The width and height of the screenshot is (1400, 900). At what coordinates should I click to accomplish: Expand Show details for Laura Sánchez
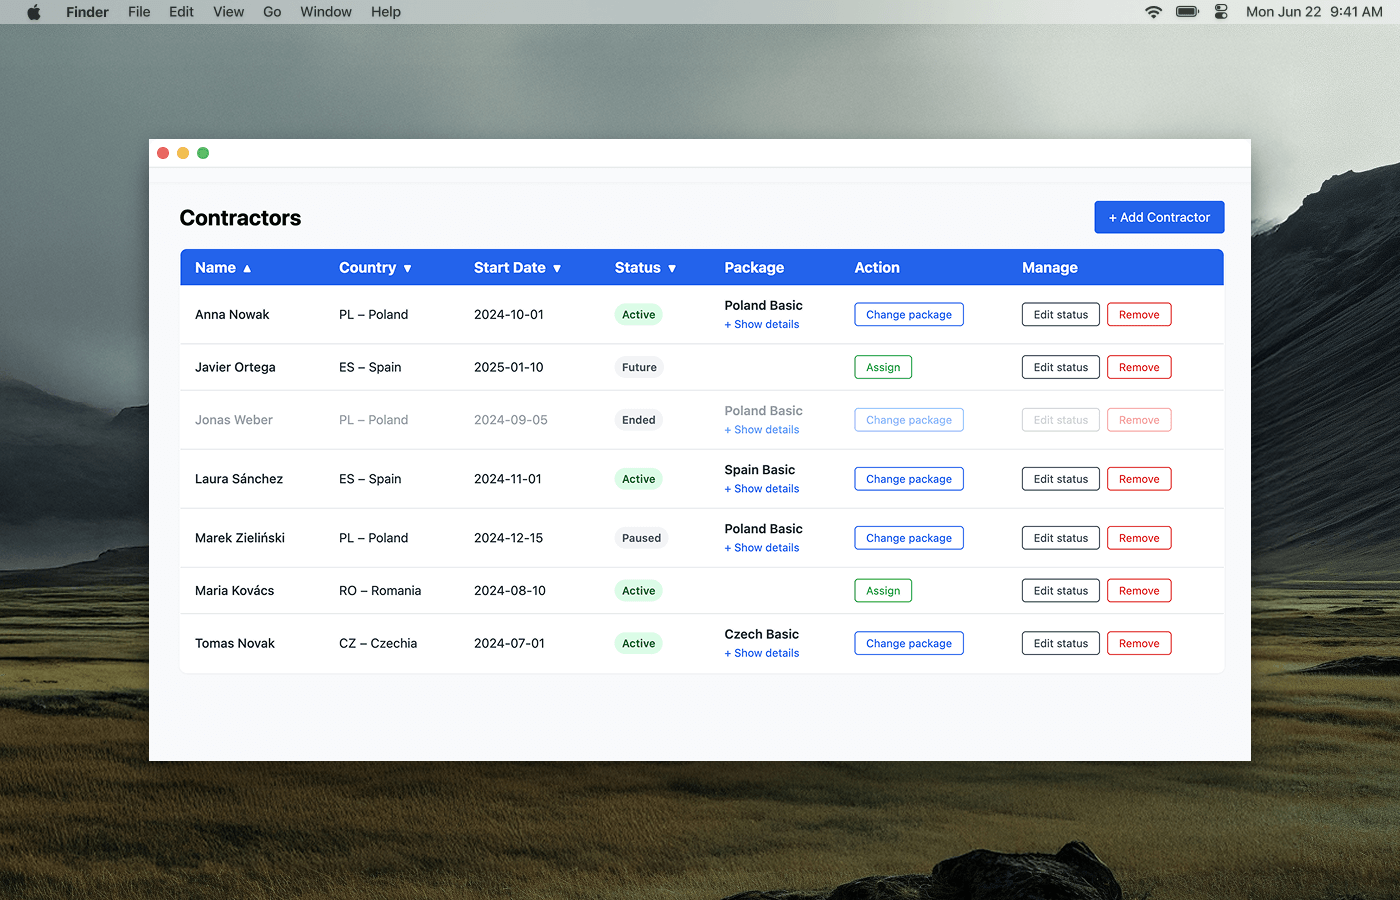[x=762, y=489]
